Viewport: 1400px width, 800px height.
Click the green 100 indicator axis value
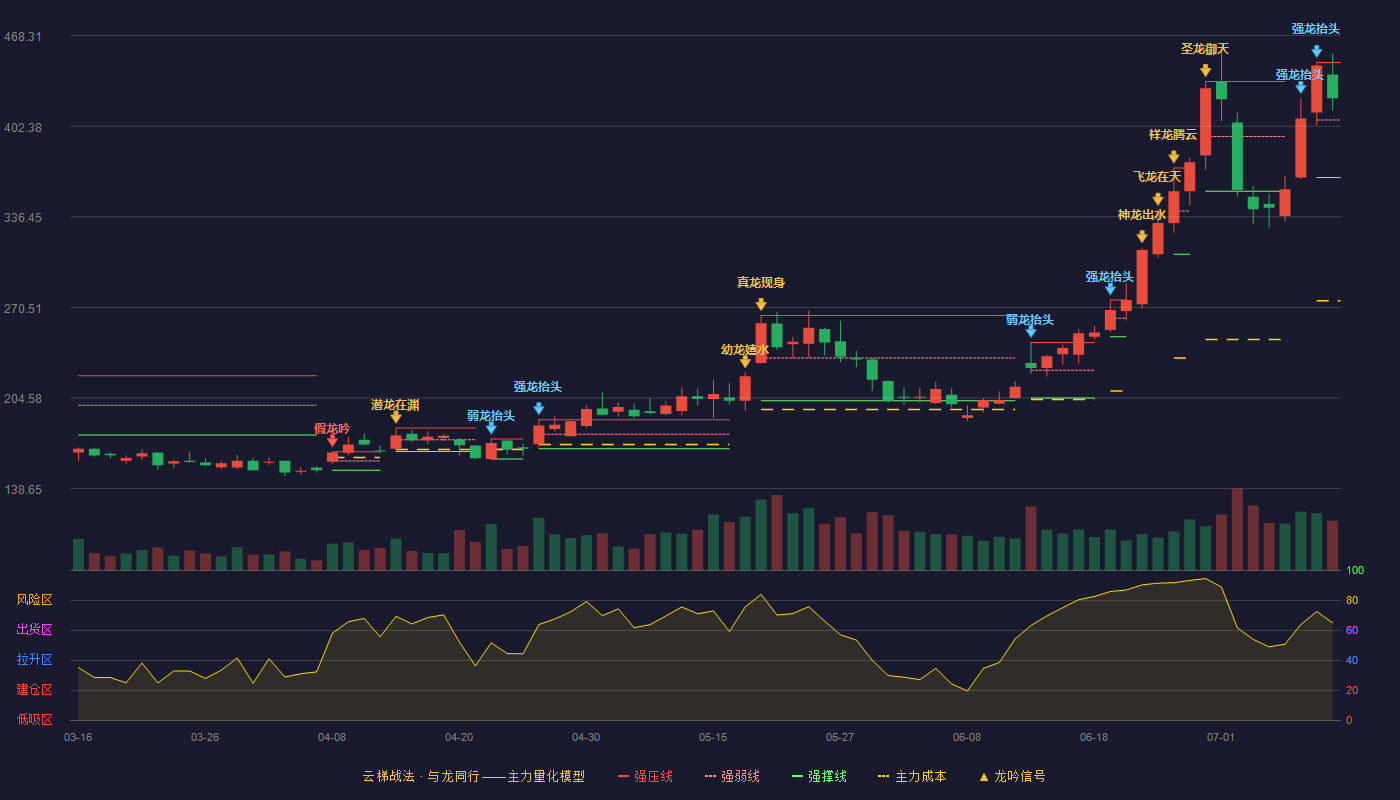pyautogui.click(x=1355, y=571)
